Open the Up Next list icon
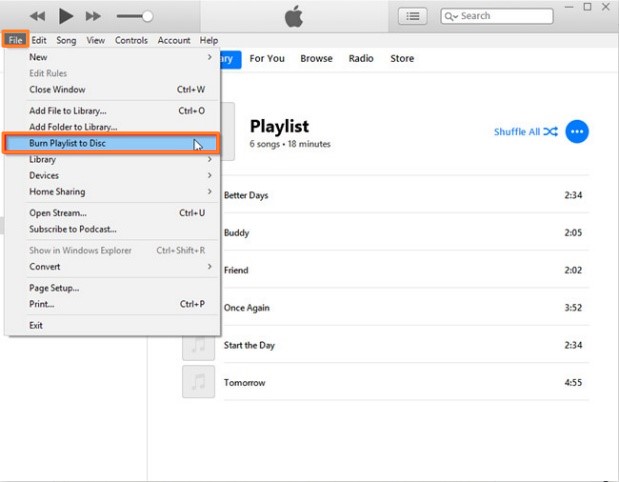 click(413, 16)
